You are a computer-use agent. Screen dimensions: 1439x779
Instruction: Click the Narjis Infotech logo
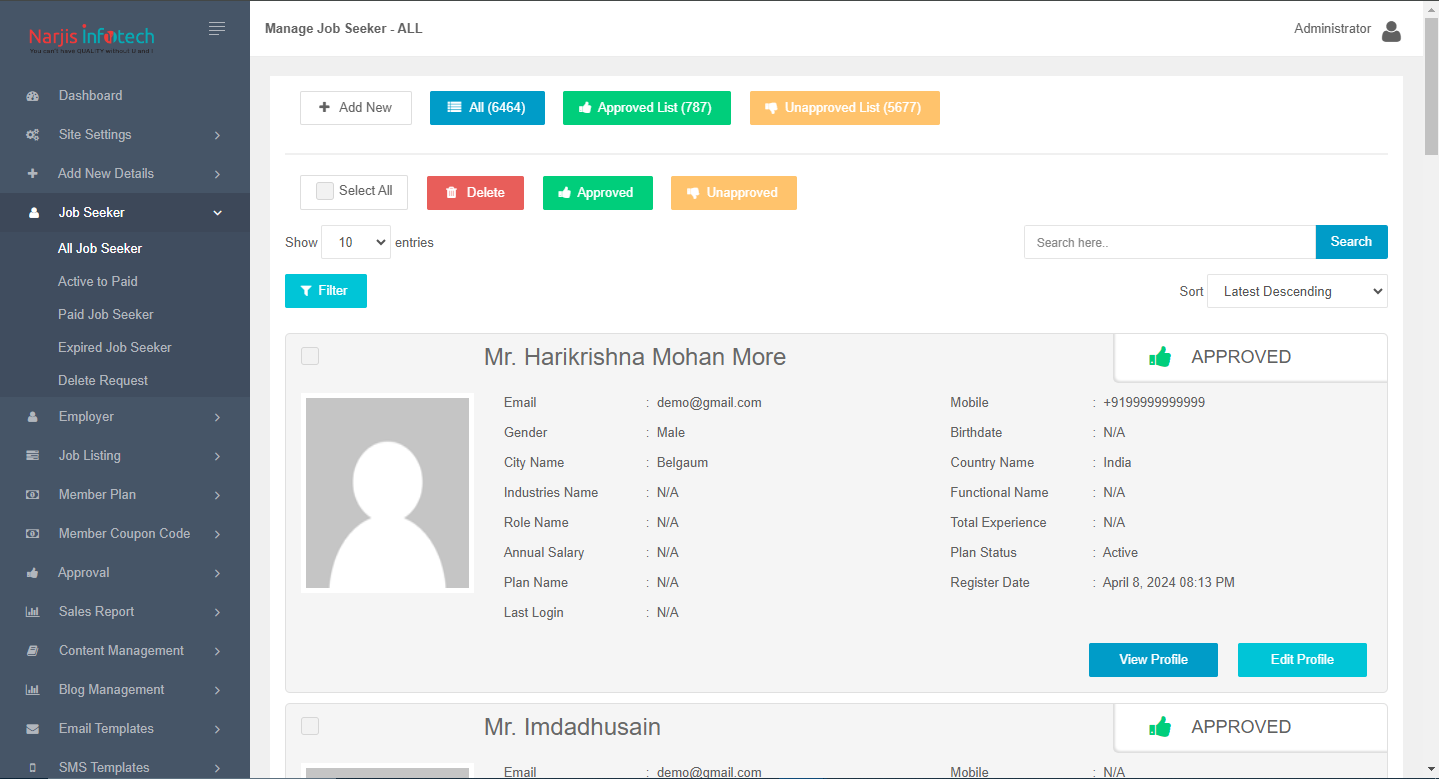pos(92,38)
